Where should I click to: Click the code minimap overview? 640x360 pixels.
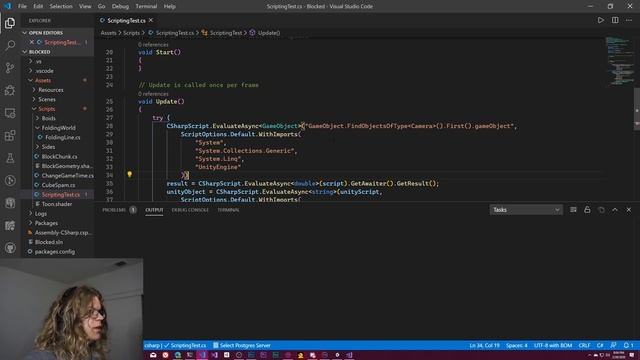coord(620,61)
